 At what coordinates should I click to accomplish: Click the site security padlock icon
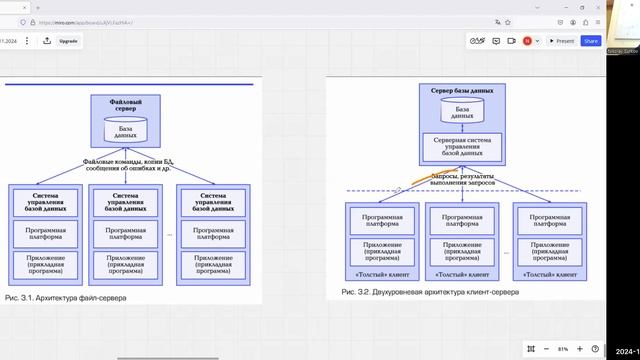coord(33,22)
